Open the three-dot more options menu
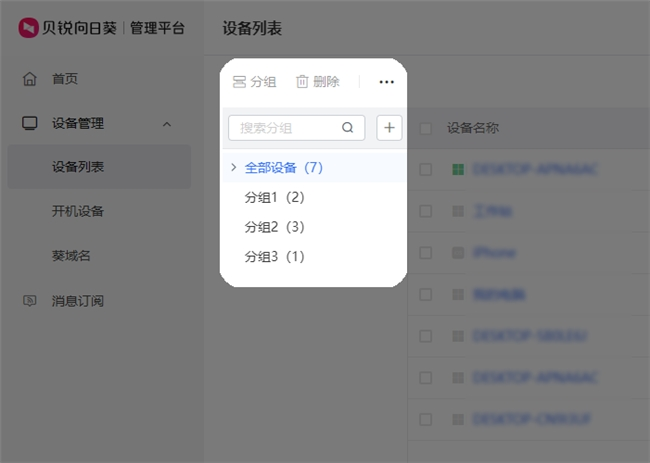650x463 pixels. pyautogui.click(x=387, y=82)
